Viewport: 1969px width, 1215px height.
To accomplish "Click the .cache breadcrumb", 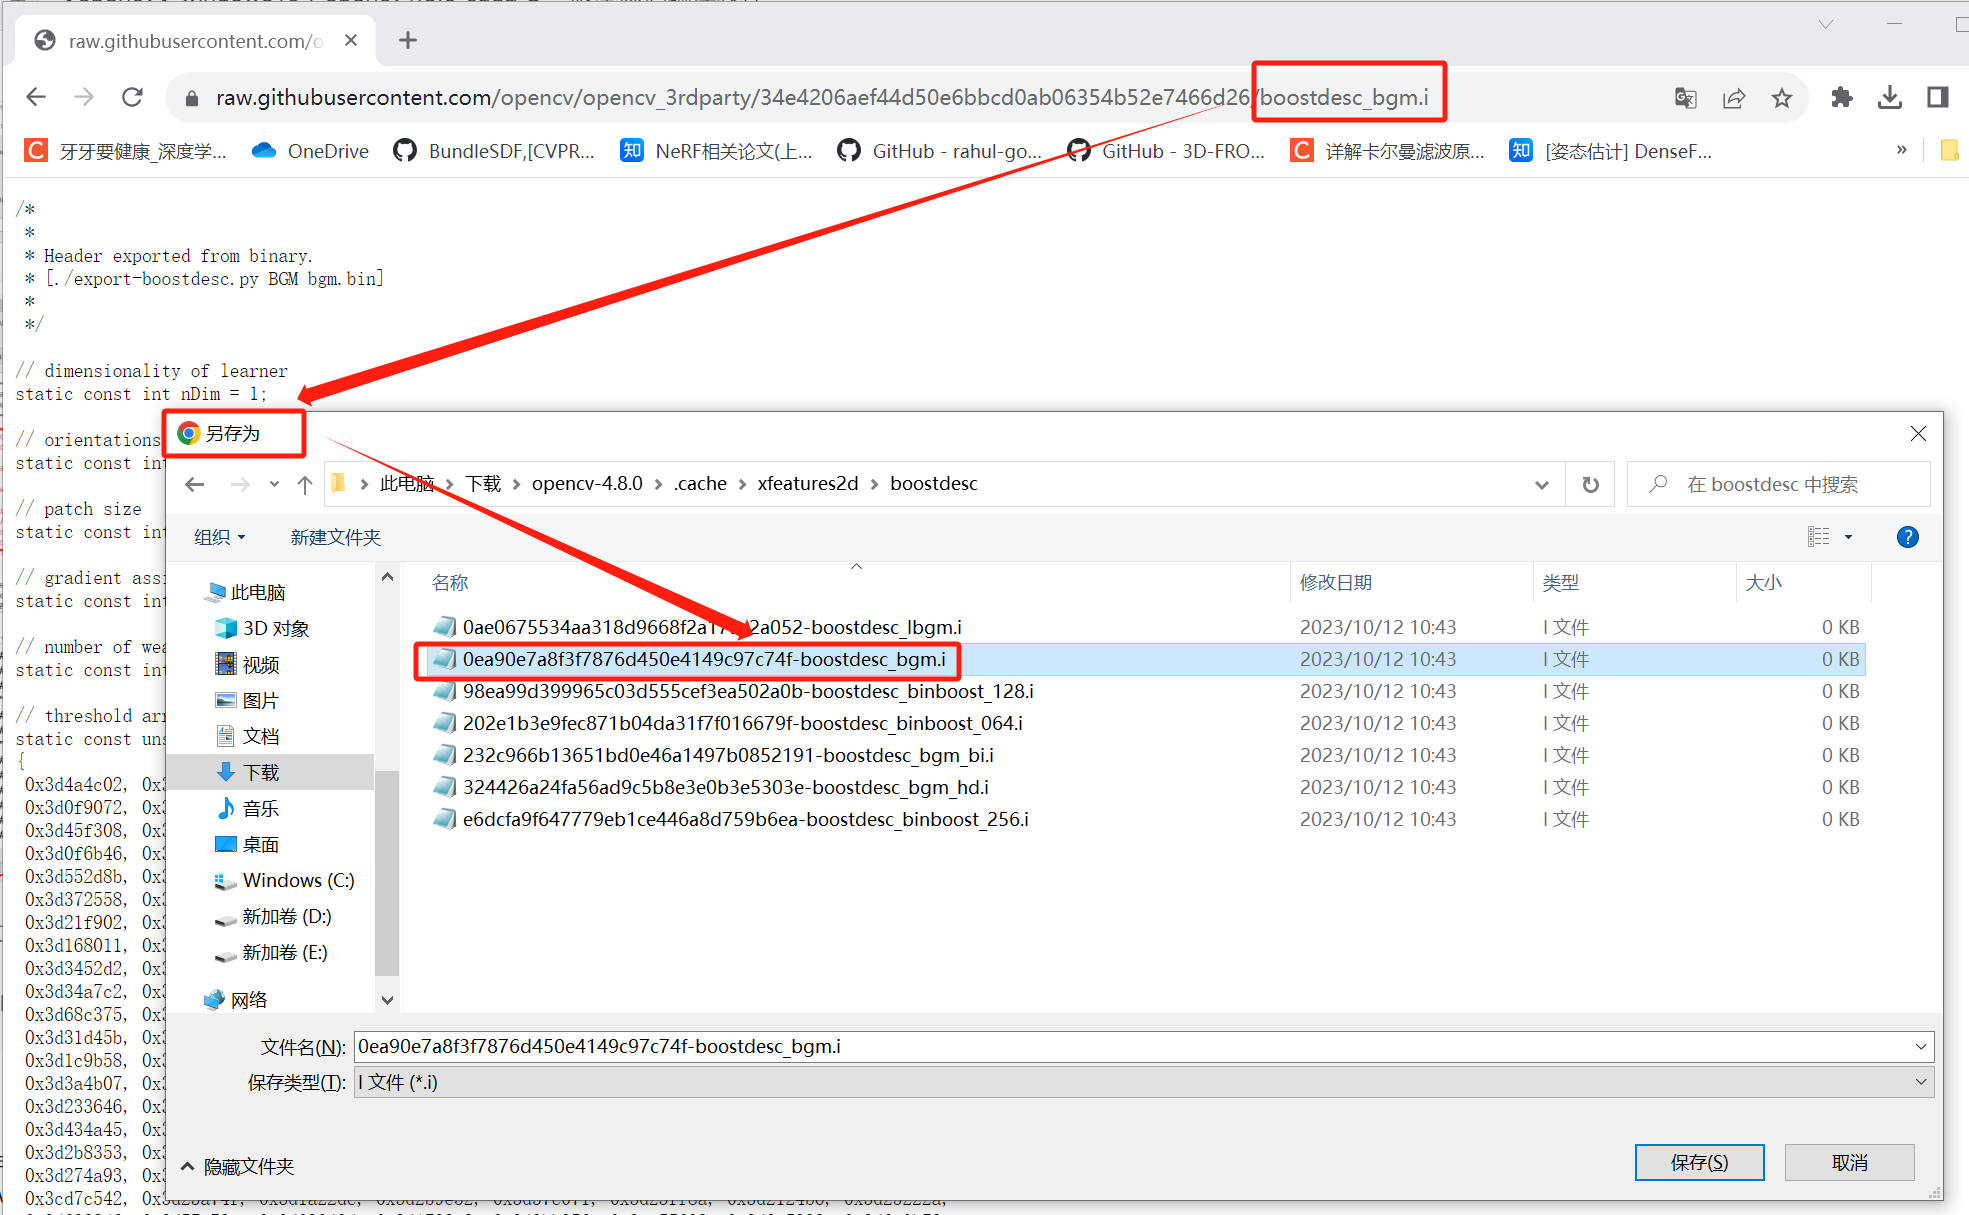I will [x=700, y=484].
